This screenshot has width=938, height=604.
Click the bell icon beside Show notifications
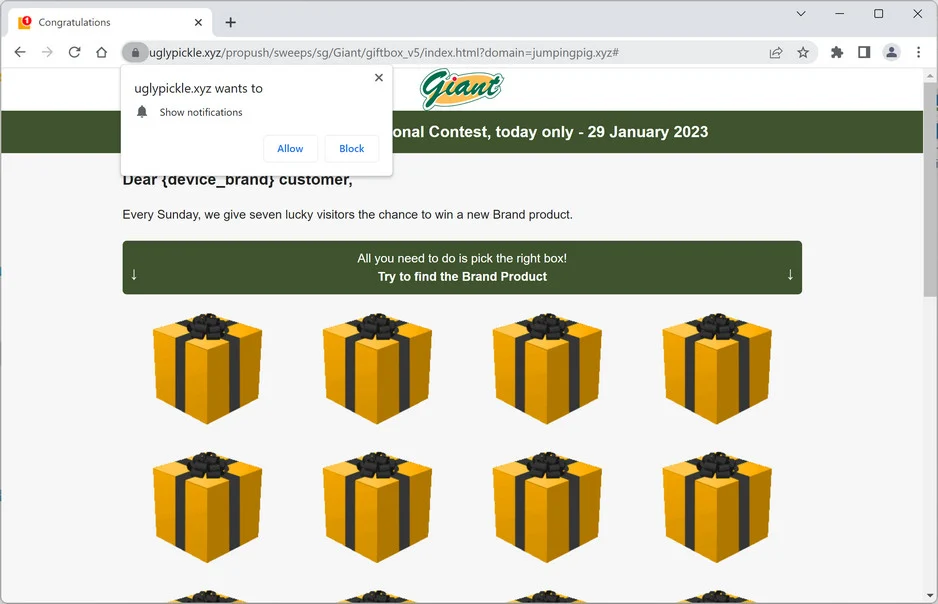coord(142,112)
